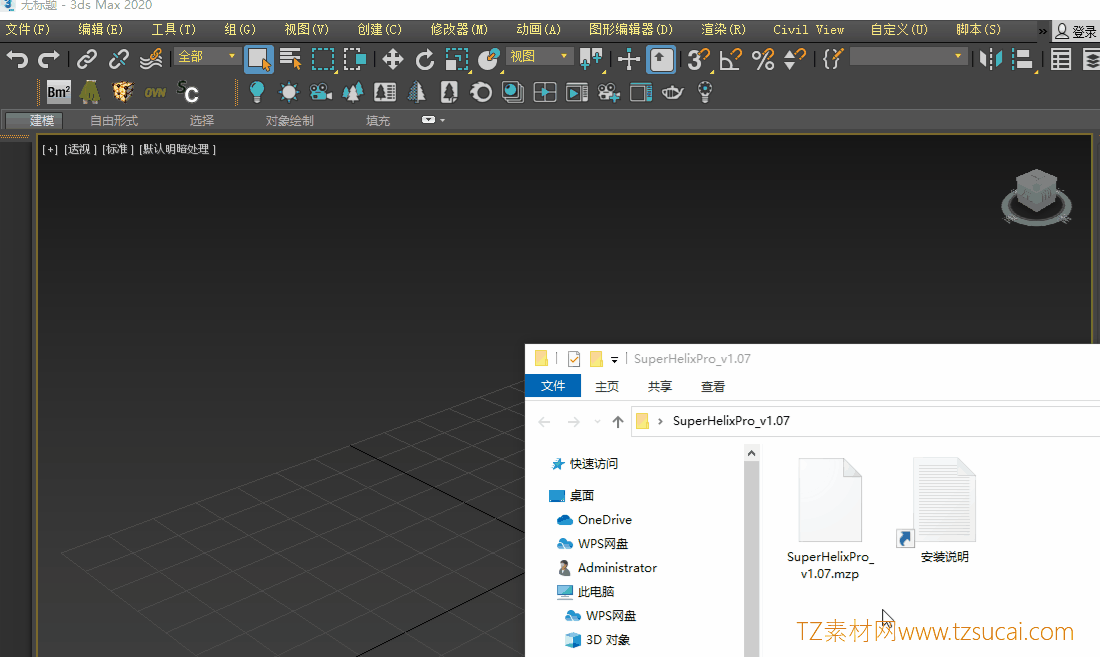
Task: Click the three-trees scatter toolbar icon
Action: [353, 92]
